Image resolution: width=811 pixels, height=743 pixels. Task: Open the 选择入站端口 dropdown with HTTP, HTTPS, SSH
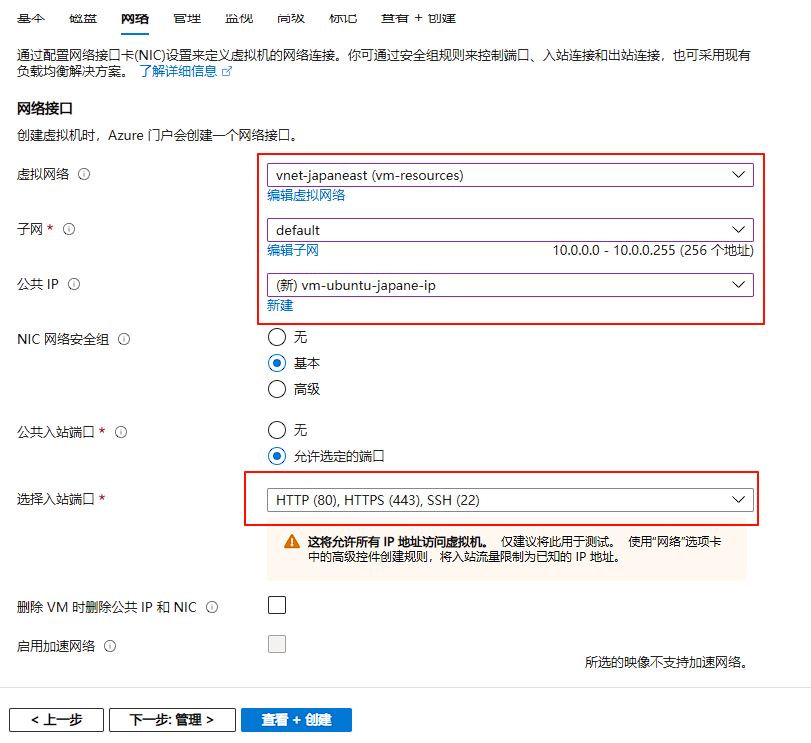coord(510,499)
